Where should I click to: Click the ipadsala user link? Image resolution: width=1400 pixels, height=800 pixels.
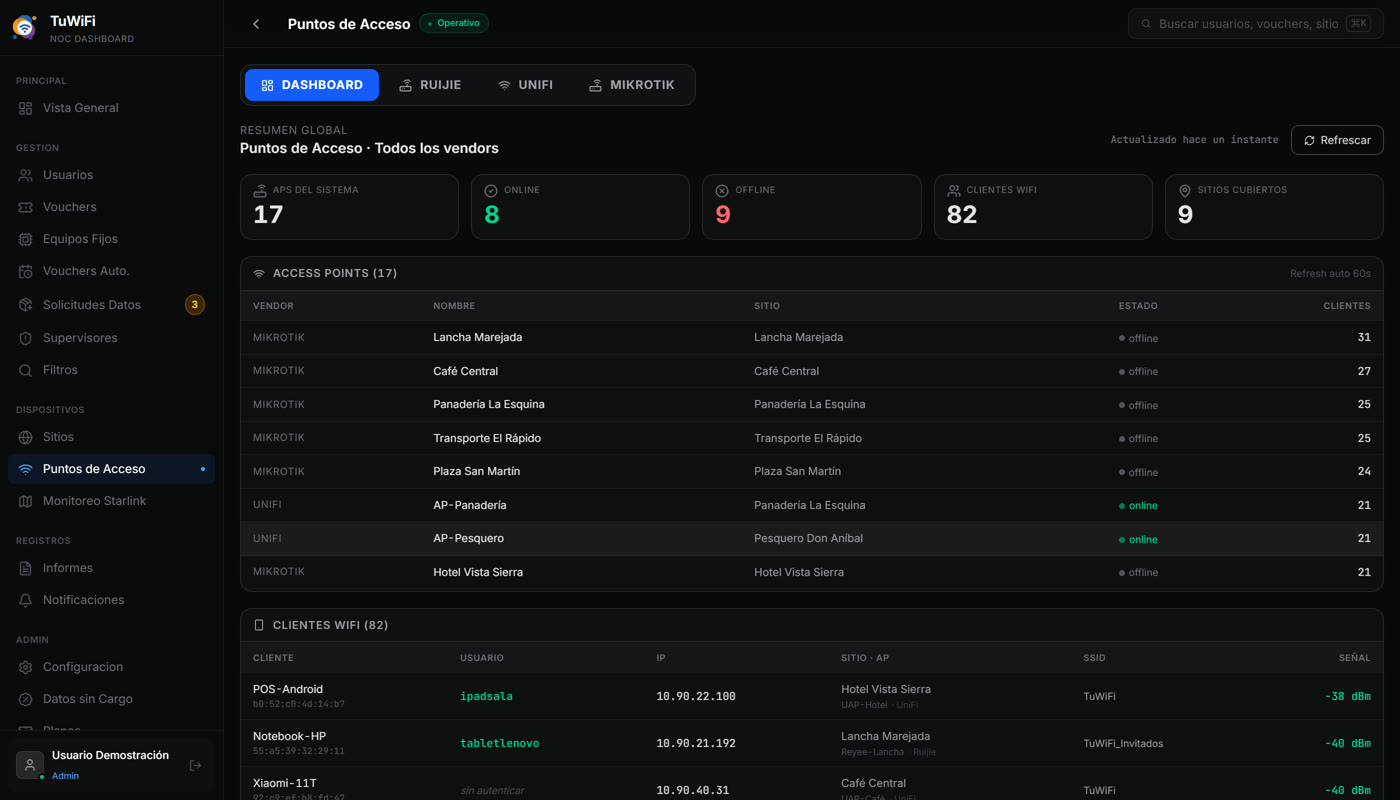(x=486, y=696)
